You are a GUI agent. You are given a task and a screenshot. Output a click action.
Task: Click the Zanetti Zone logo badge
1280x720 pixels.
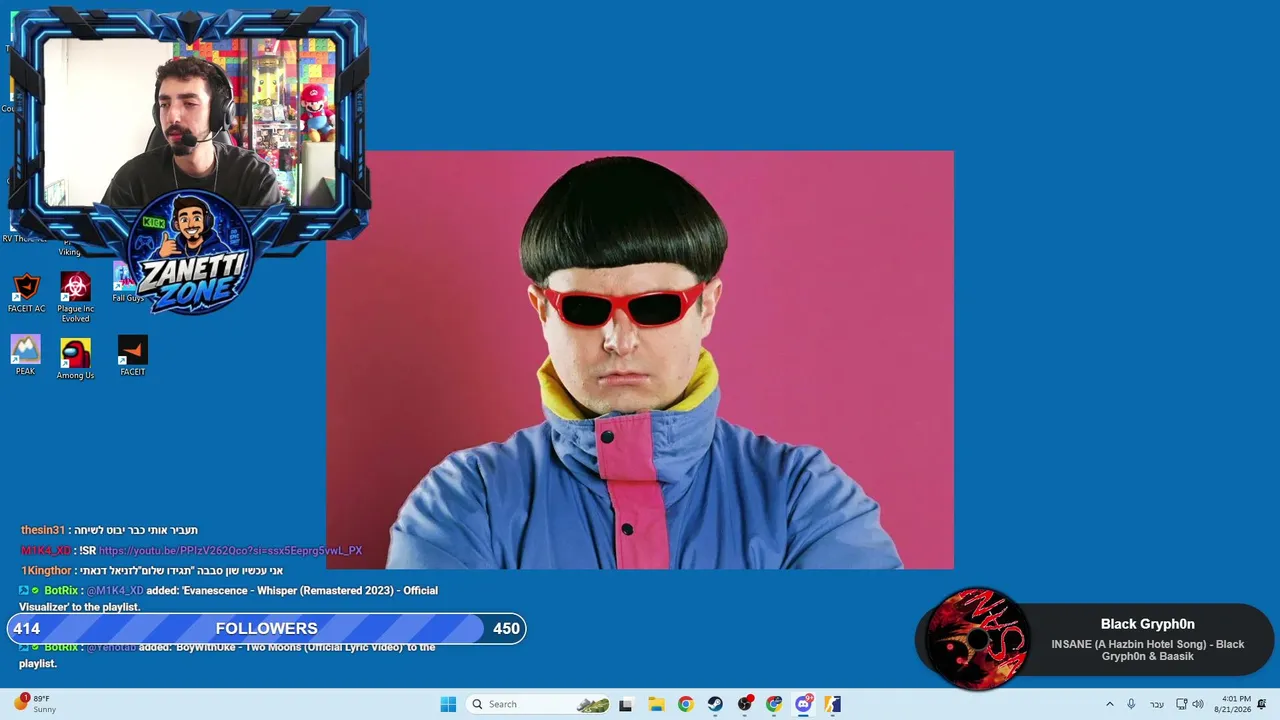(x=190, y=252)
